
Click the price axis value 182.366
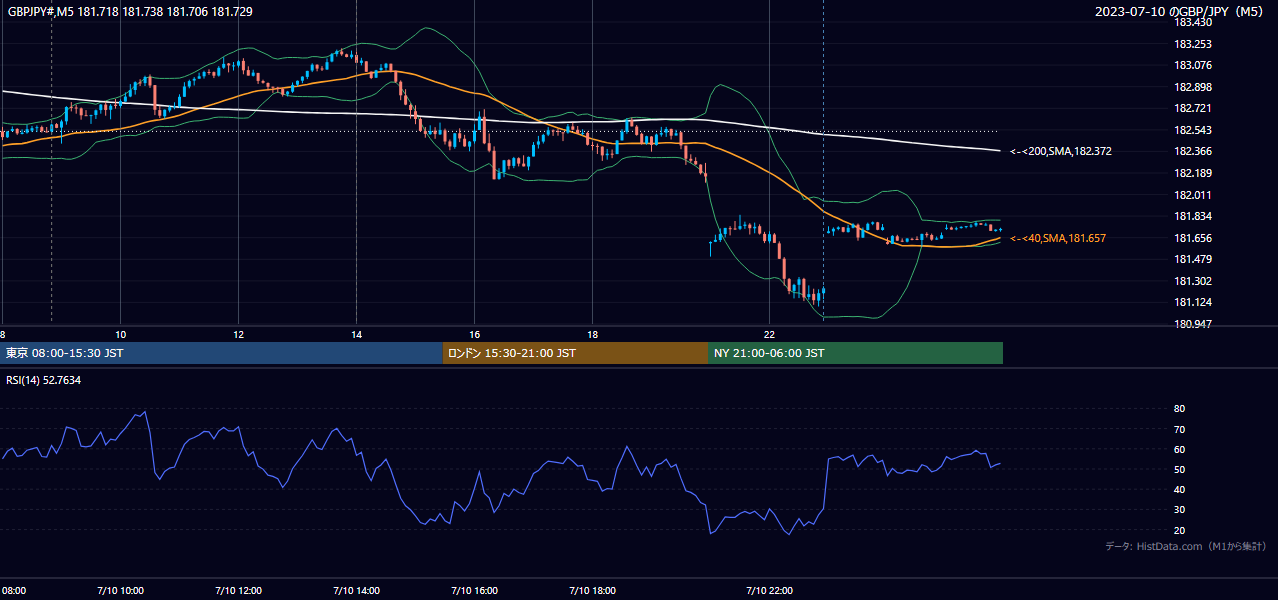(x=1193, y=151)
